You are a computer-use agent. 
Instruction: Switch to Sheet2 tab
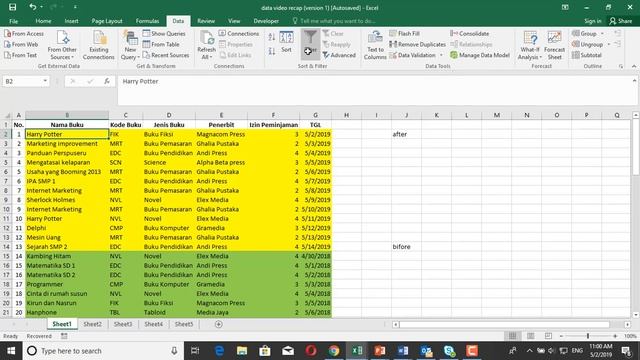[x=93, y=324]
